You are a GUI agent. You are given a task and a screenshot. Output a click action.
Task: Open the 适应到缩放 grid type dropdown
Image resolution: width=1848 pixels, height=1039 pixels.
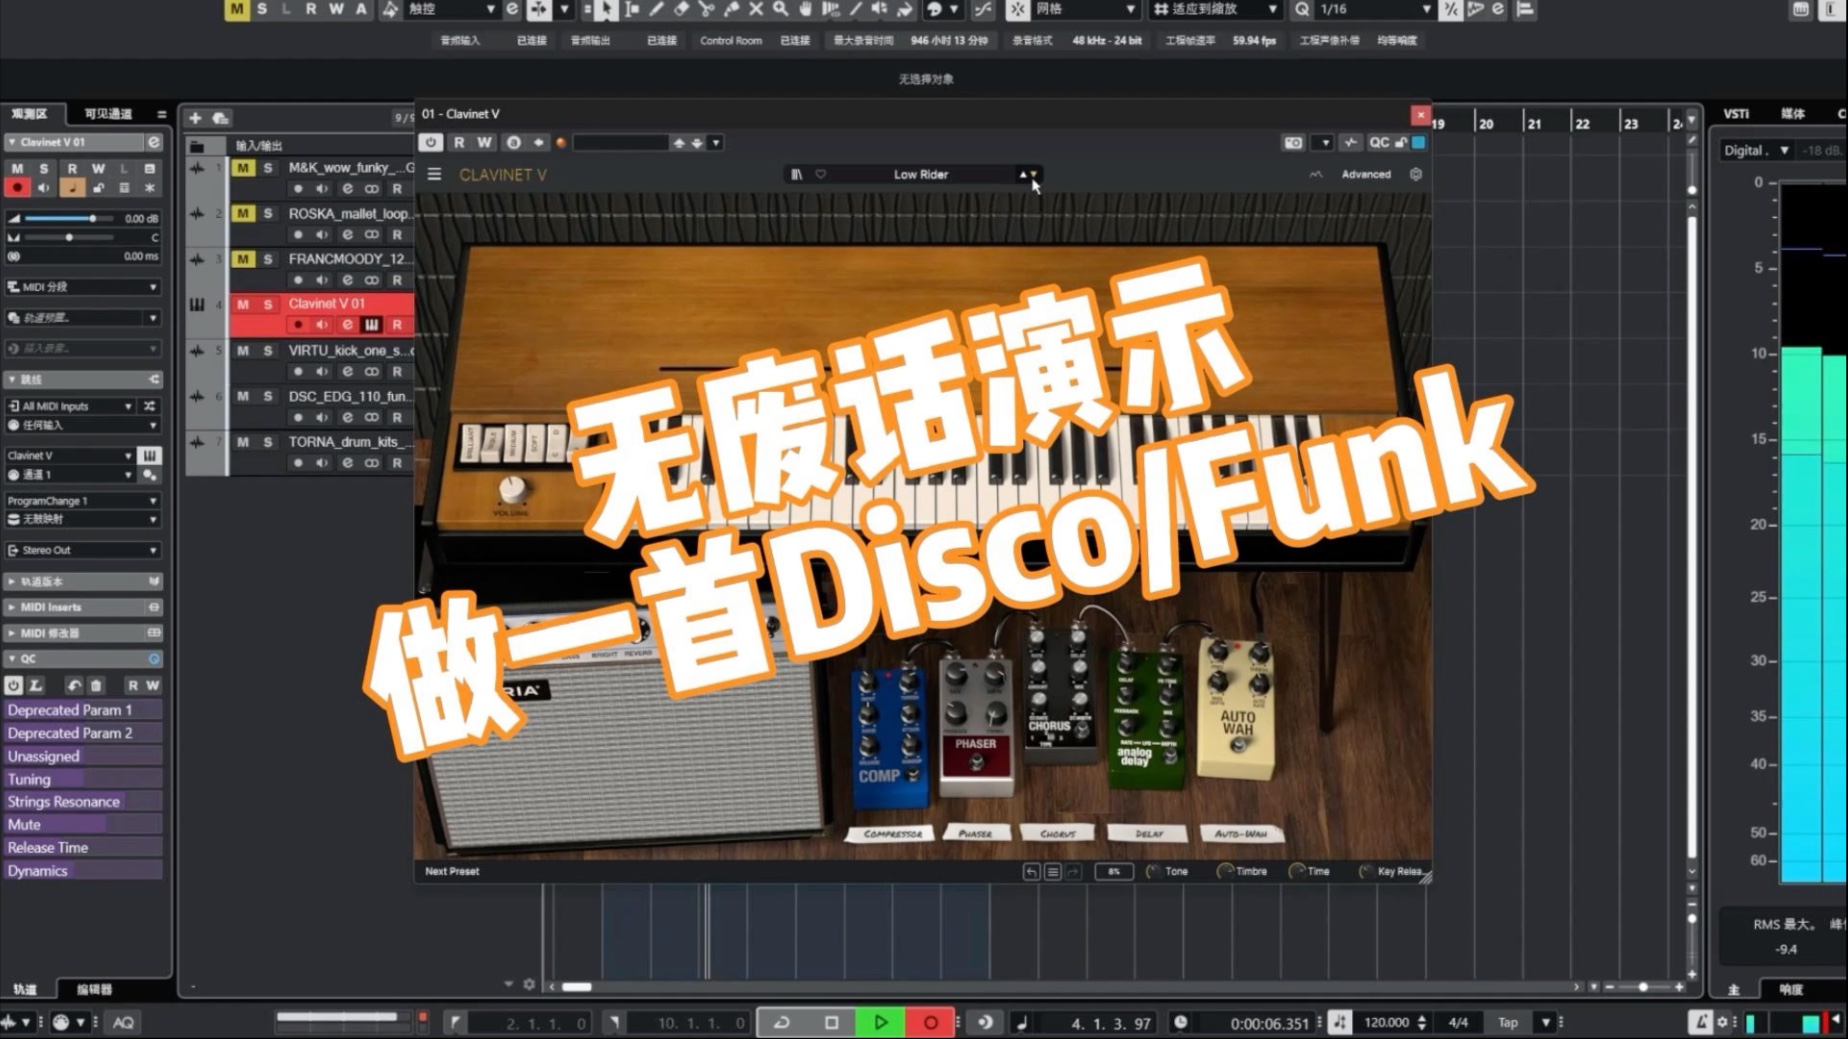pyautogui.click(x=1214, y=9)
